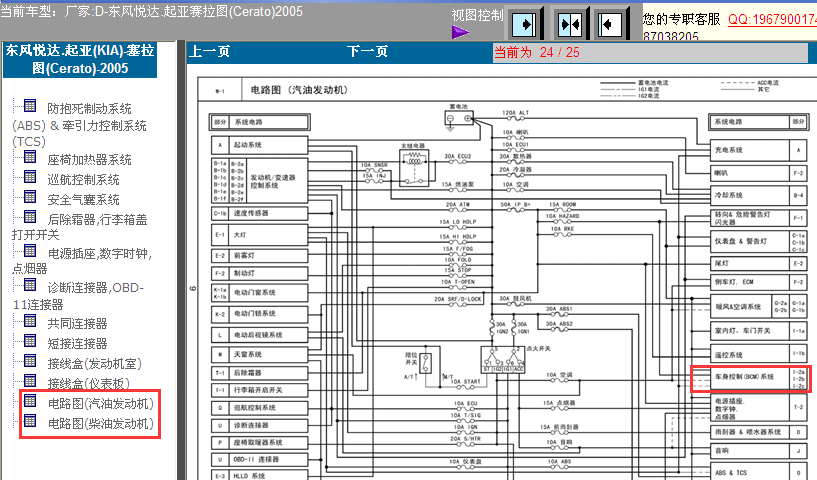Click the purple arrow under 视图控制

pos(460,33)
